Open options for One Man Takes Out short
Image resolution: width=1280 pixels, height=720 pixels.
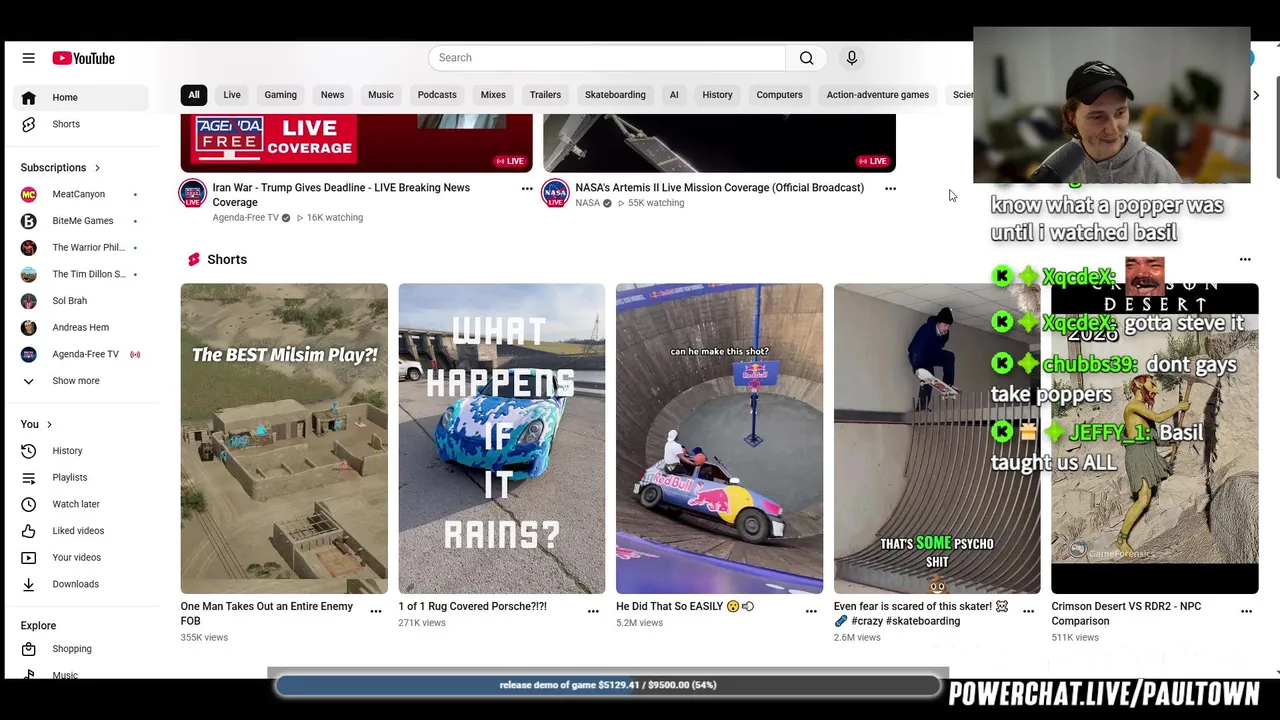click(x=376, y=611)
